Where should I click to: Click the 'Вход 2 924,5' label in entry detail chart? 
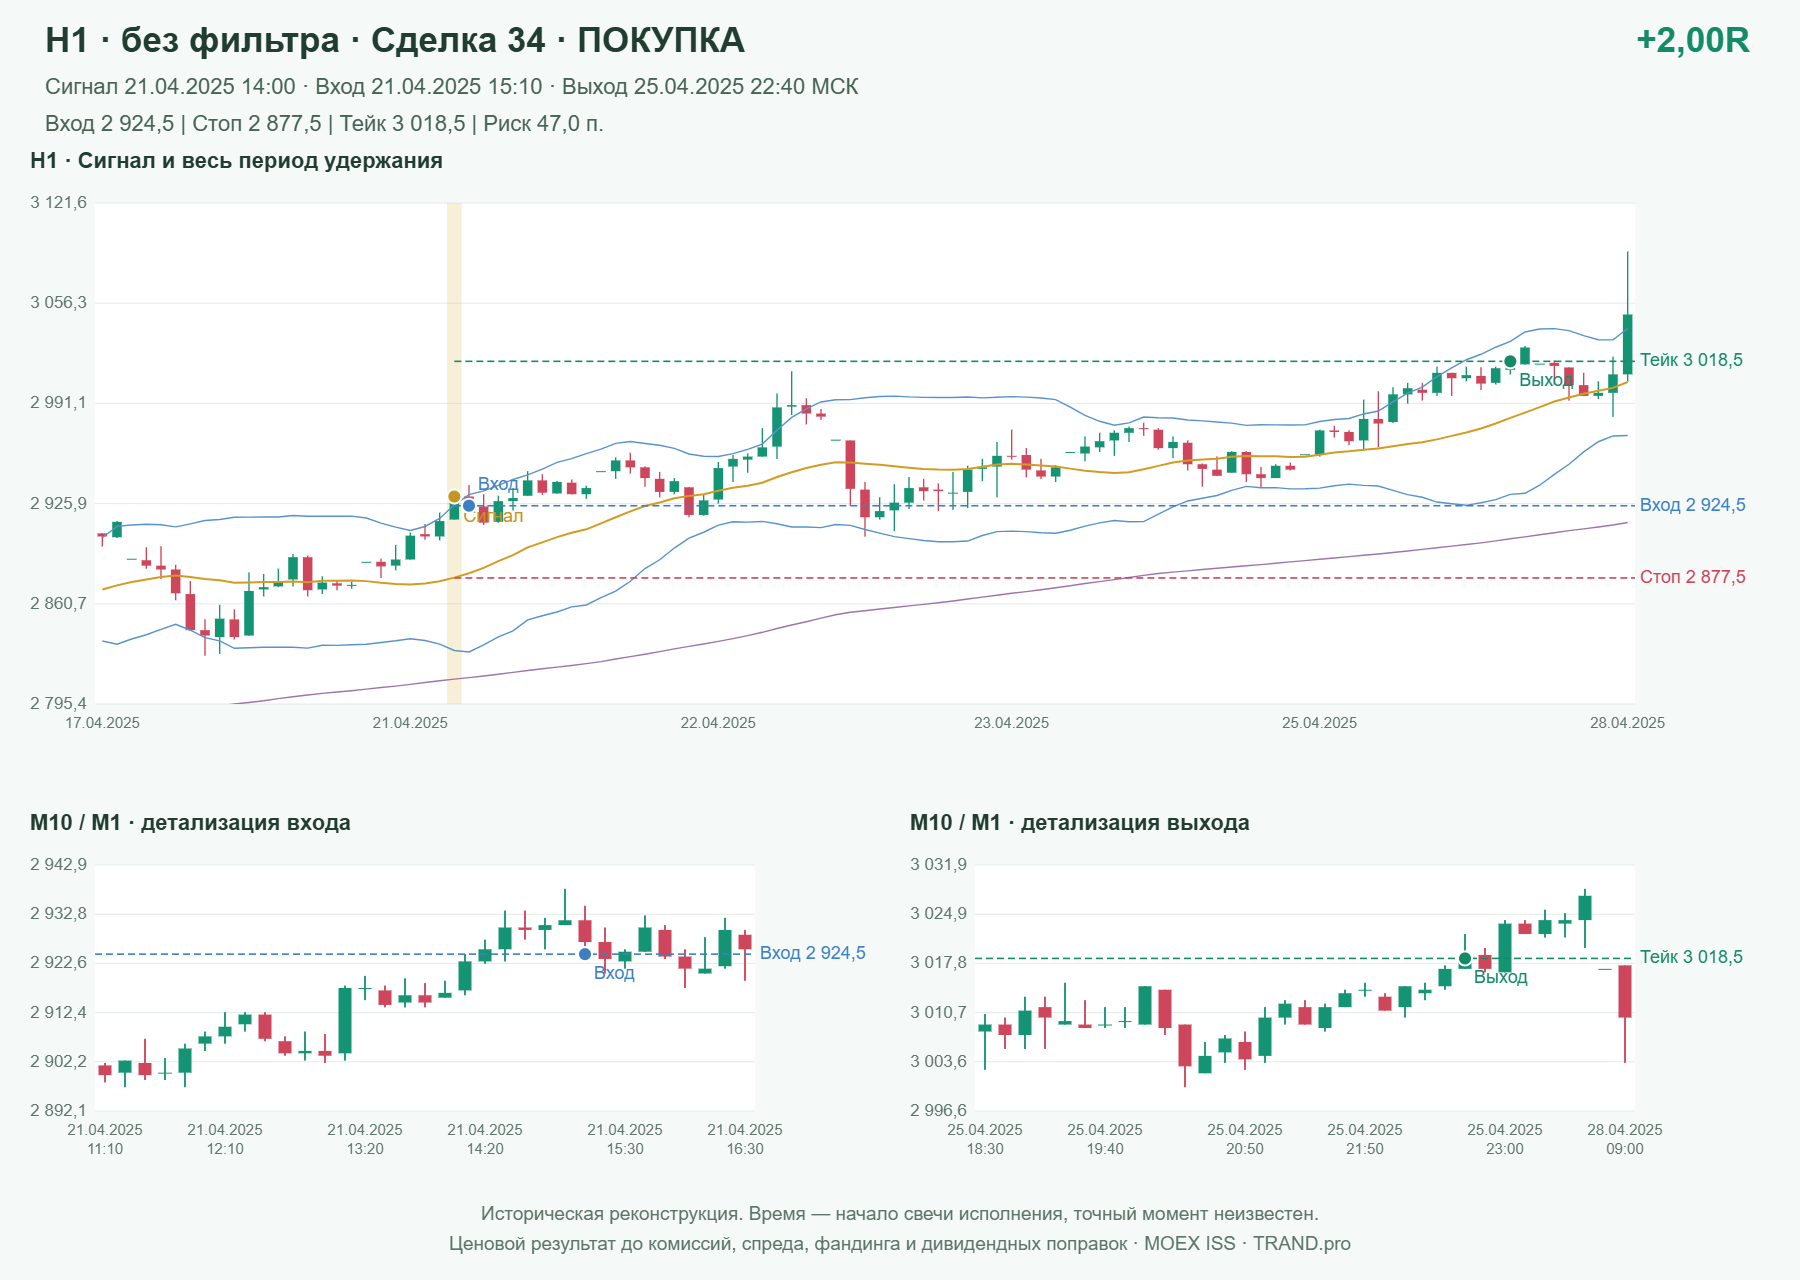coord(813,953)
